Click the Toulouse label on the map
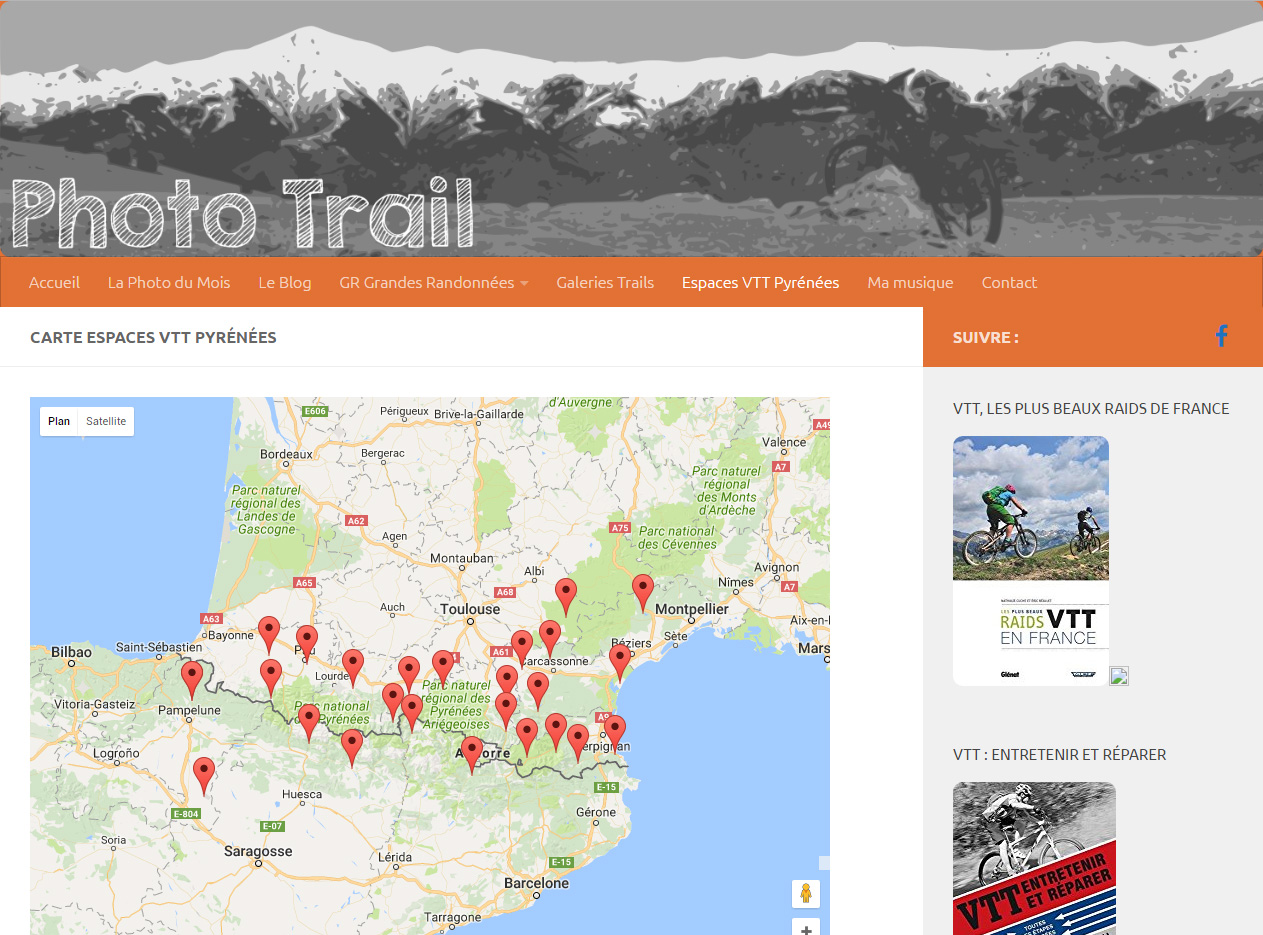Viewport: 1263px width, 935px height. (470, 609)
